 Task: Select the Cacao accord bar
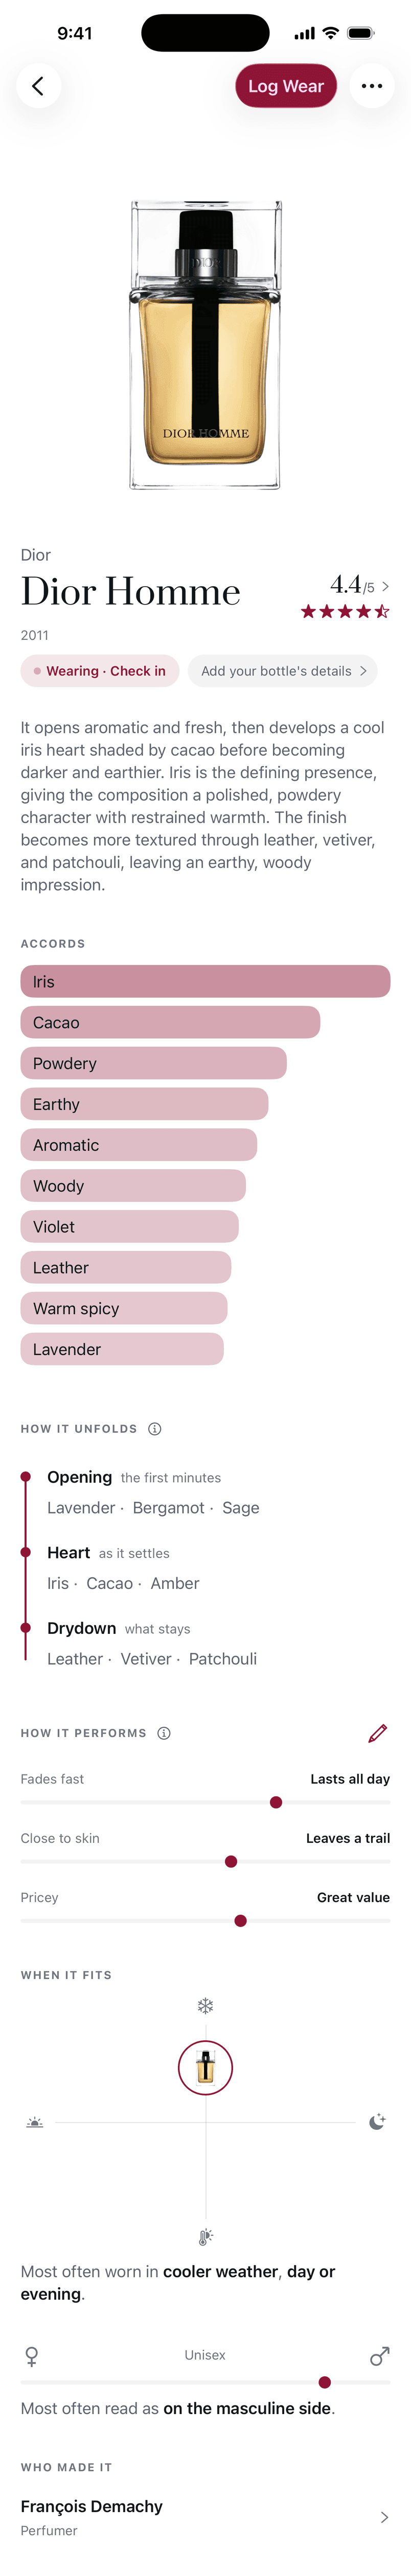click(x=170, y=1022)
